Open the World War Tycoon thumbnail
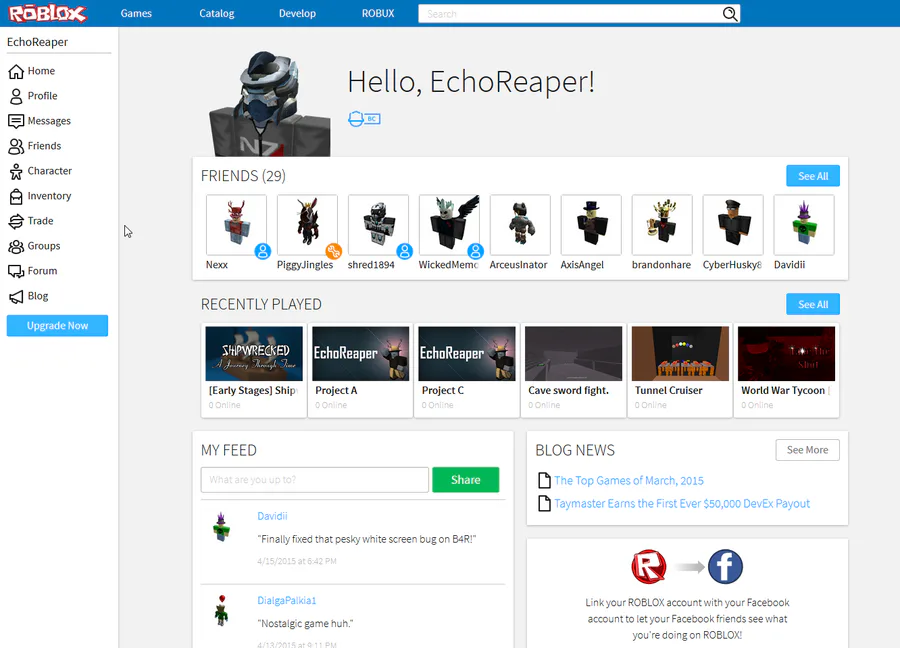900x648 pixels. pos(786,354)
